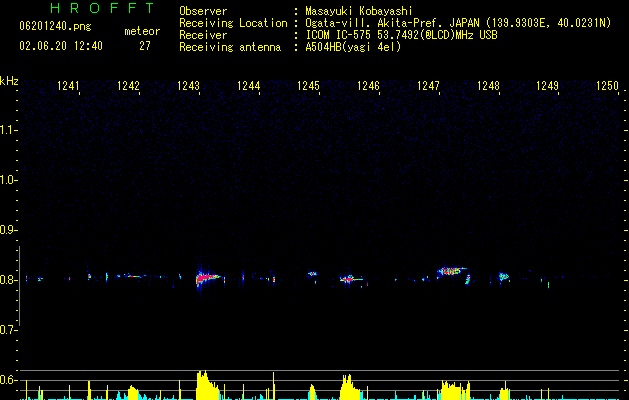Screen dimensions: 629x400
Task: Click the 1249 time axis marker
Action: tap(548, 86)
